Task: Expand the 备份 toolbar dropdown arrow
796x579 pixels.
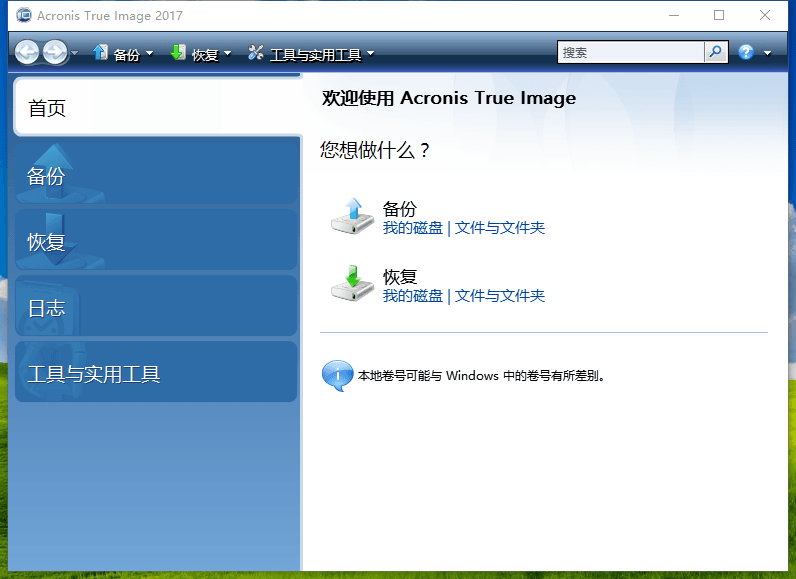Action: click(x=149, y=53)
